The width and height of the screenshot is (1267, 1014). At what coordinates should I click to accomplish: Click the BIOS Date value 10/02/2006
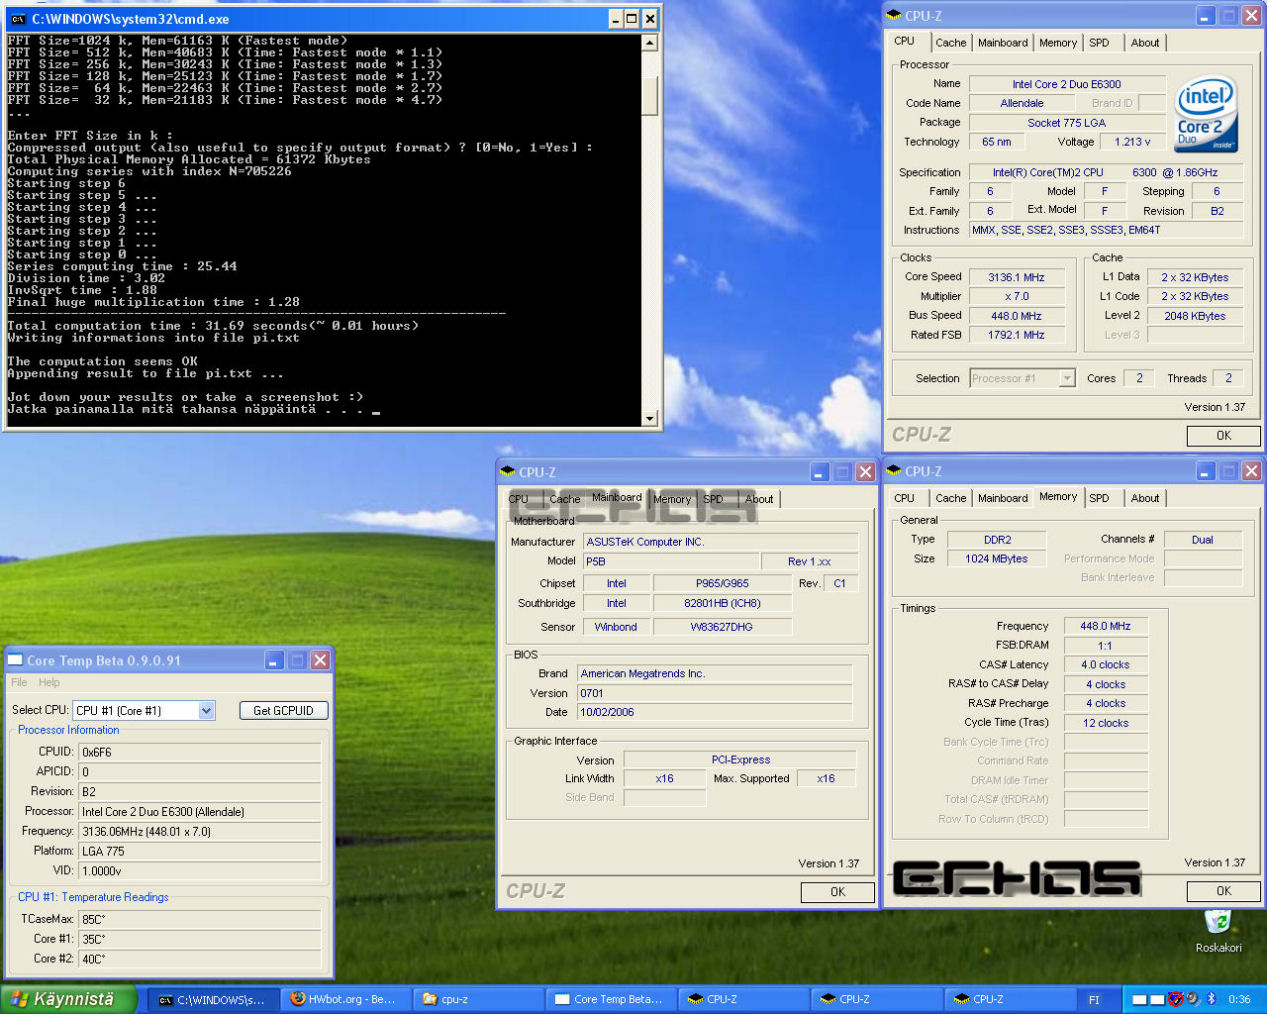pos(714,712)
